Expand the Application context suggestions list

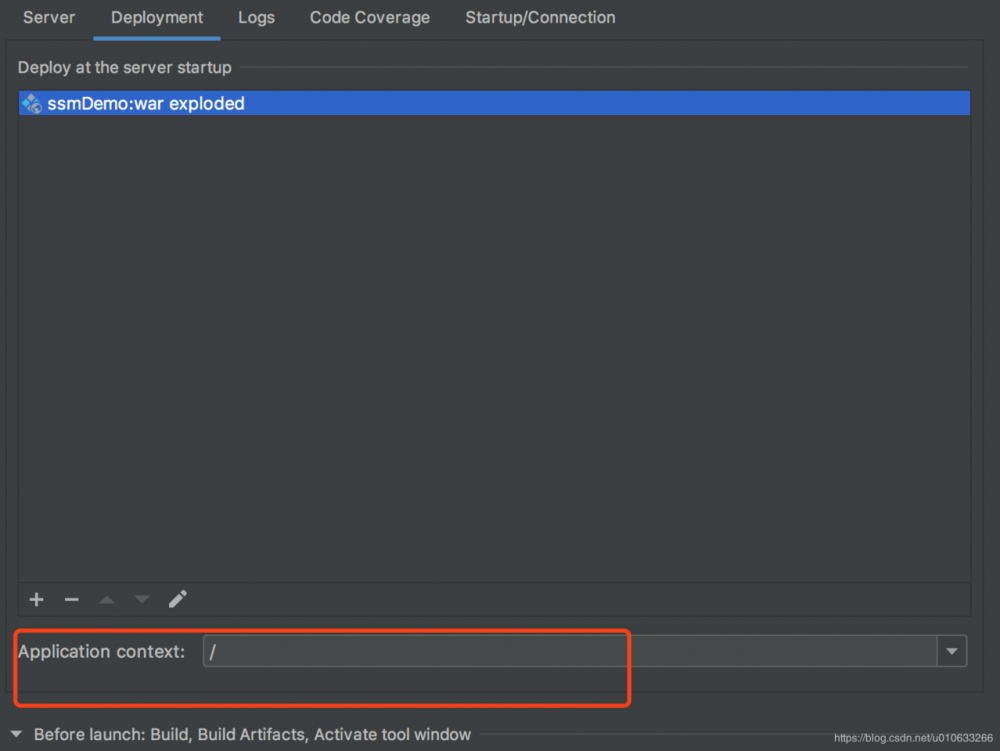[951, 651]
